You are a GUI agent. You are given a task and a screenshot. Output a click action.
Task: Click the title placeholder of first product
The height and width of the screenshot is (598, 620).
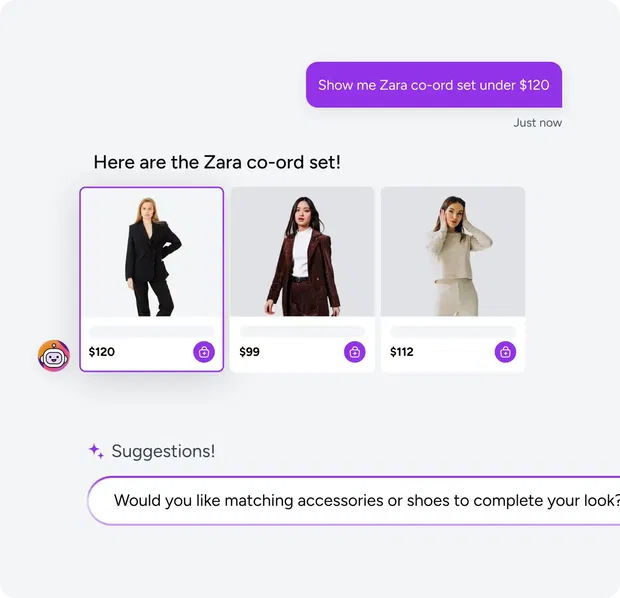[151, 331]
